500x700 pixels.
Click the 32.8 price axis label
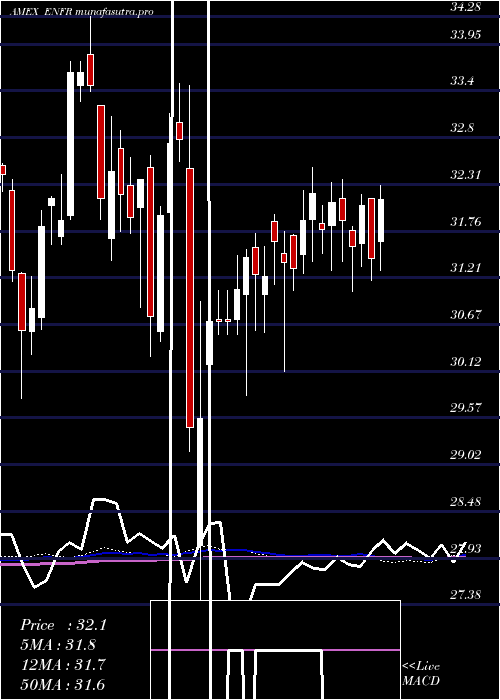tap(462, 128)
